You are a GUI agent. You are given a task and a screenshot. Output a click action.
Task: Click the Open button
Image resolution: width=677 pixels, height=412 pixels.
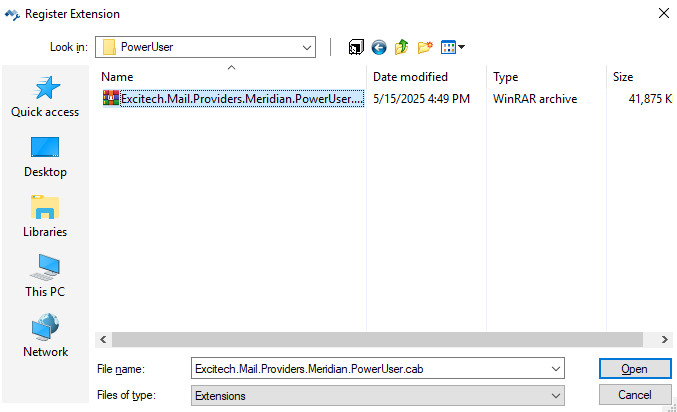(635, 369)
